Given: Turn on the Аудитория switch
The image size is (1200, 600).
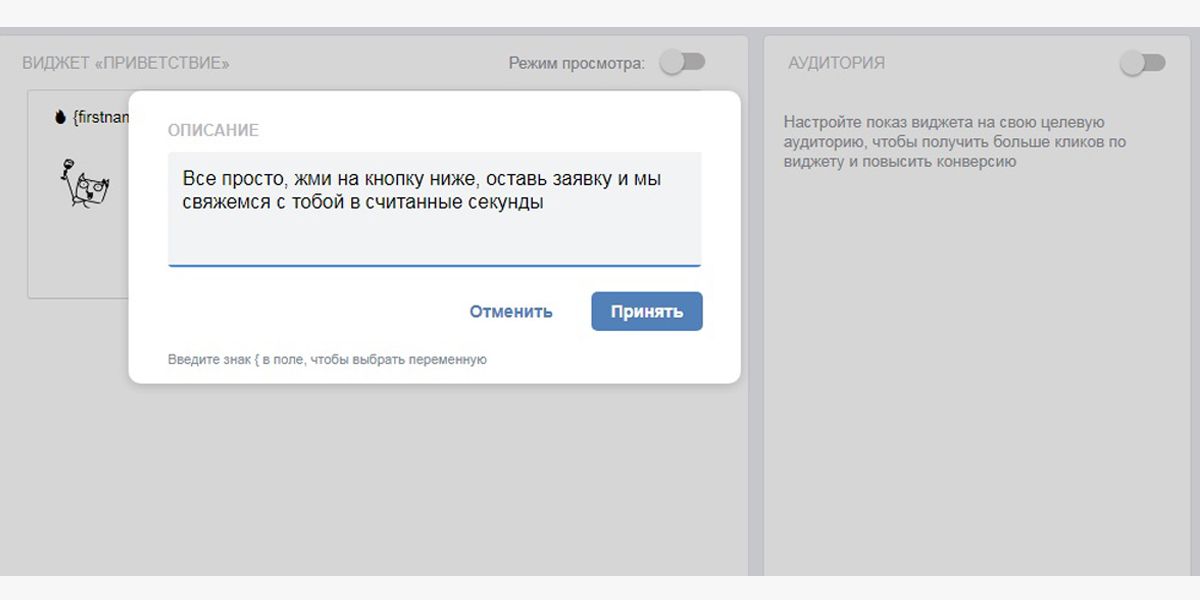Looking at the screenshot, I should (x=1142, y=63).
